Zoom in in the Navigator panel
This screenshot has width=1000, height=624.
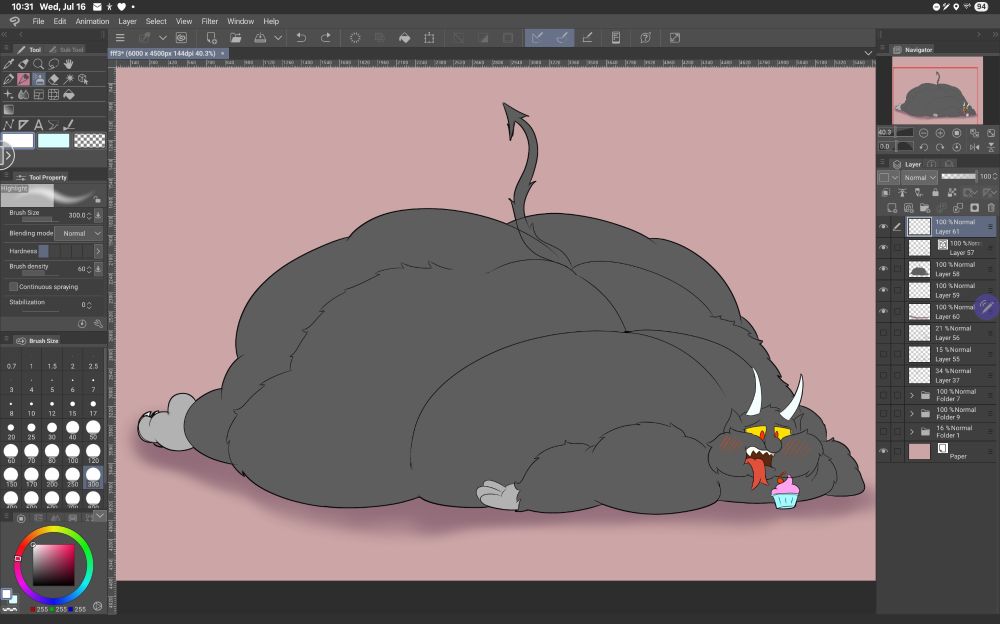(940, 133)
